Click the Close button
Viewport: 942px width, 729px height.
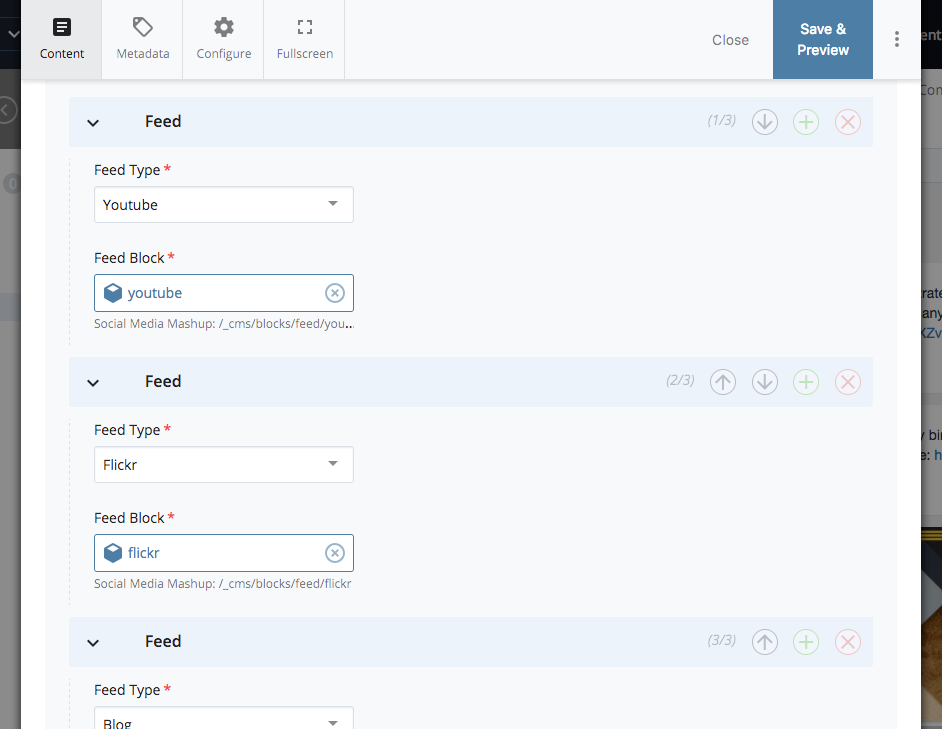(730, 40)
